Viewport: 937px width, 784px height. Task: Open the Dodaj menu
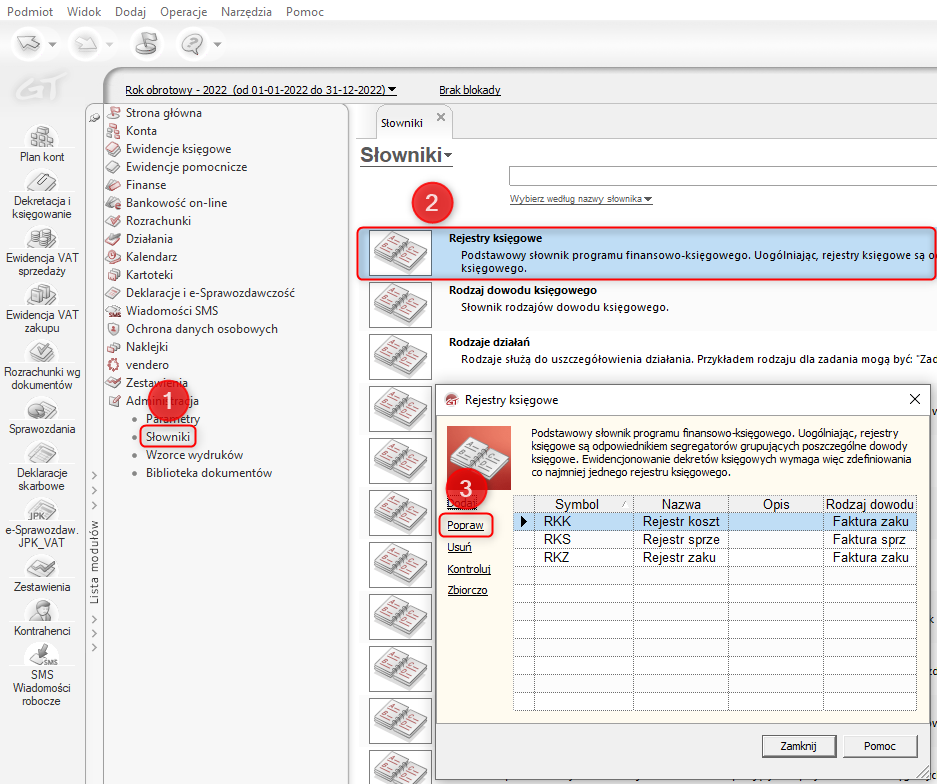click(130, 11)
